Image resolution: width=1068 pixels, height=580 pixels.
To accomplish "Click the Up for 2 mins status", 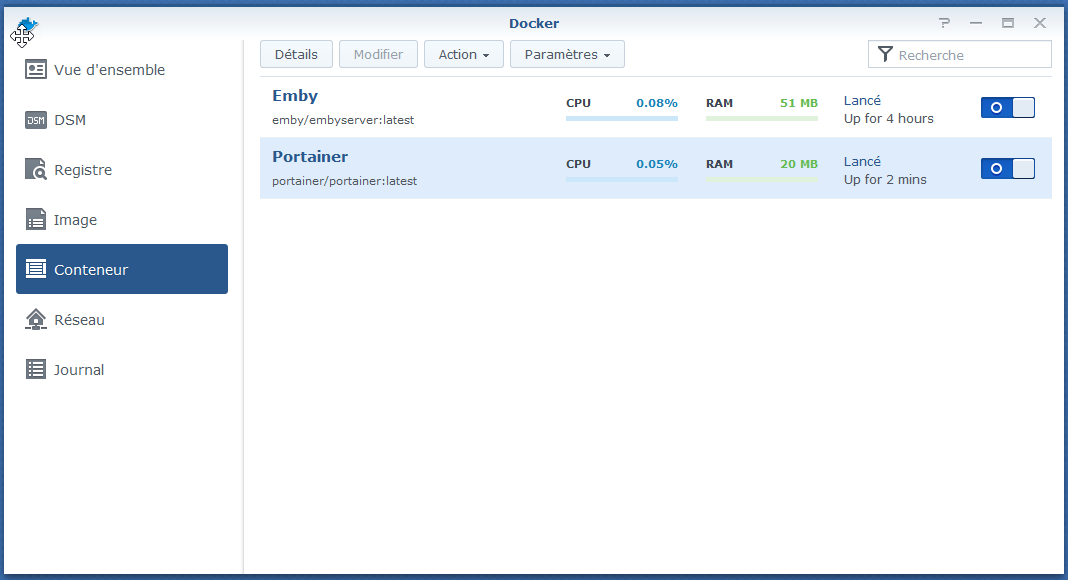I will 885,180.
